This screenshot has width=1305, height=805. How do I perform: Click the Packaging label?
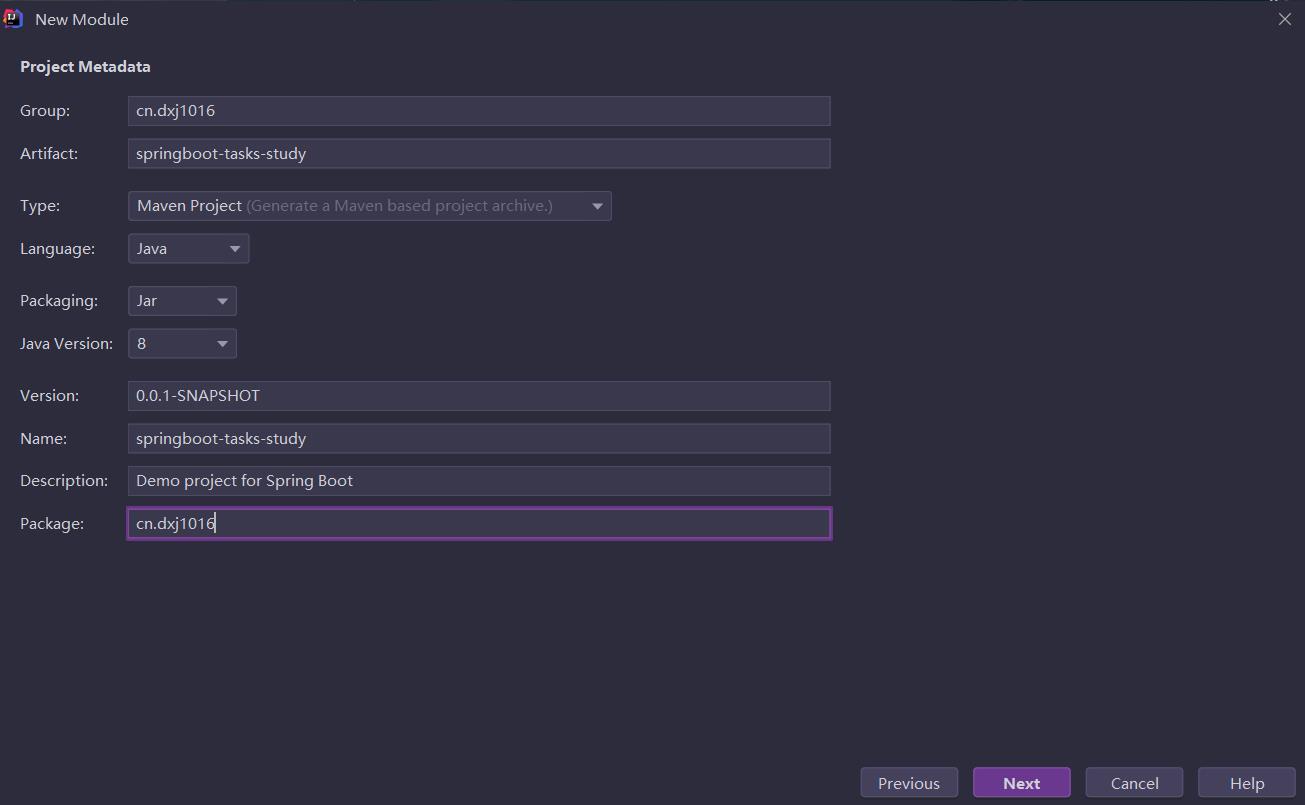(59, 301)
